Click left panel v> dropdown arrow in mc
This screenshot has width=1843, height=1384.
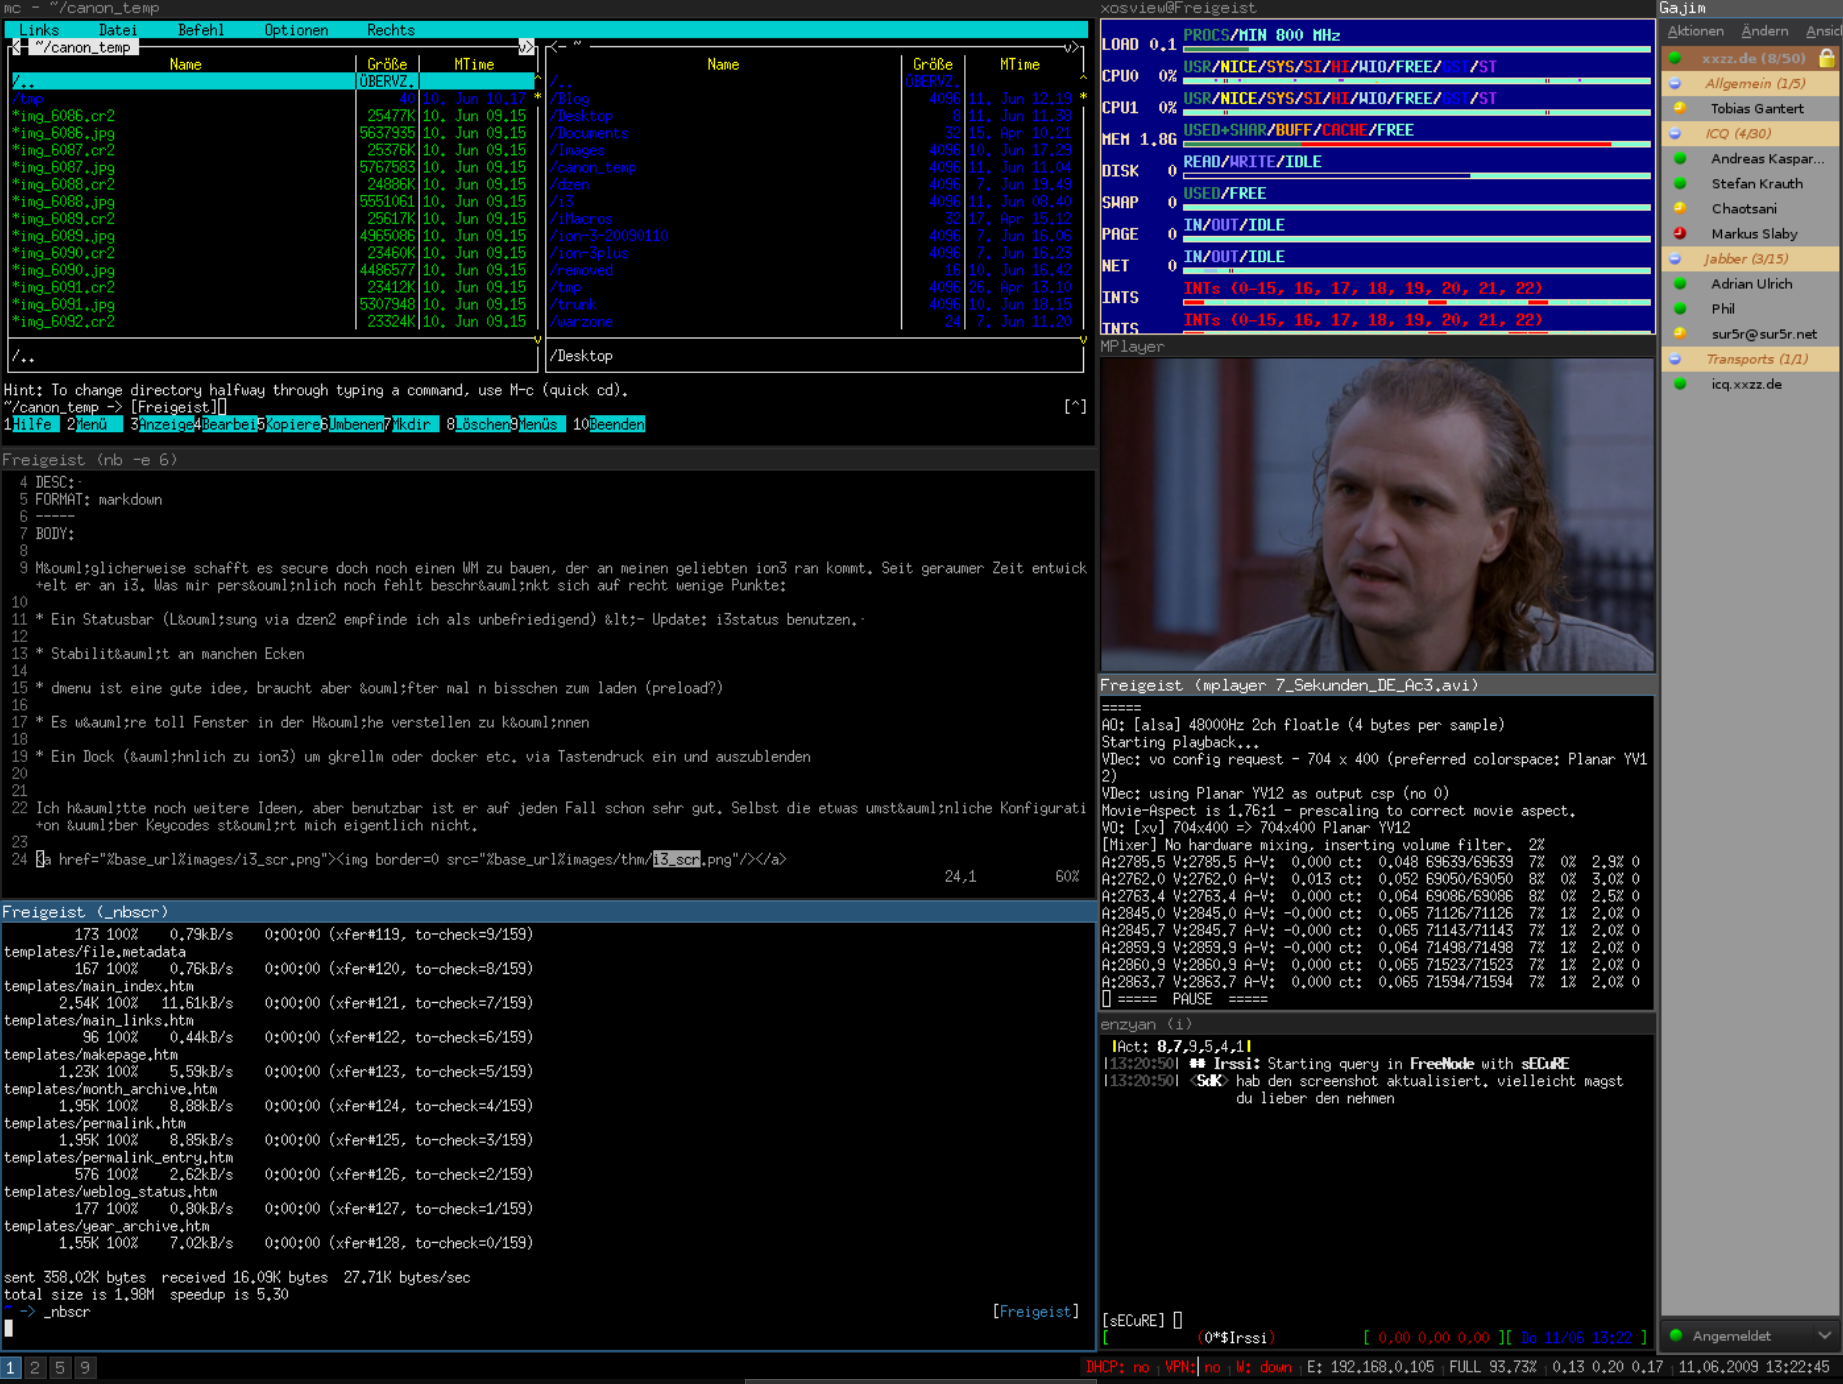[526, 47]
